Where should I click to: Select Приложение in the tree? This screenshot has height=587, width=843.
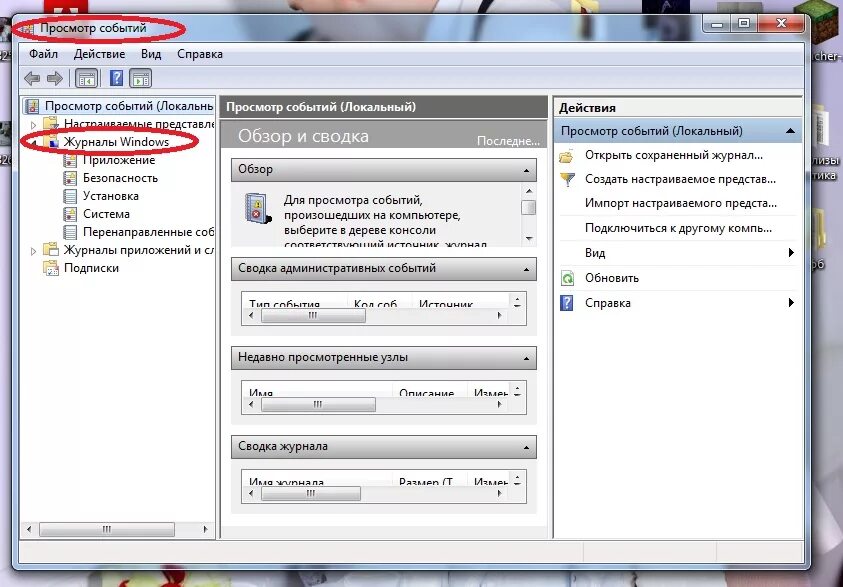point(119,160)
